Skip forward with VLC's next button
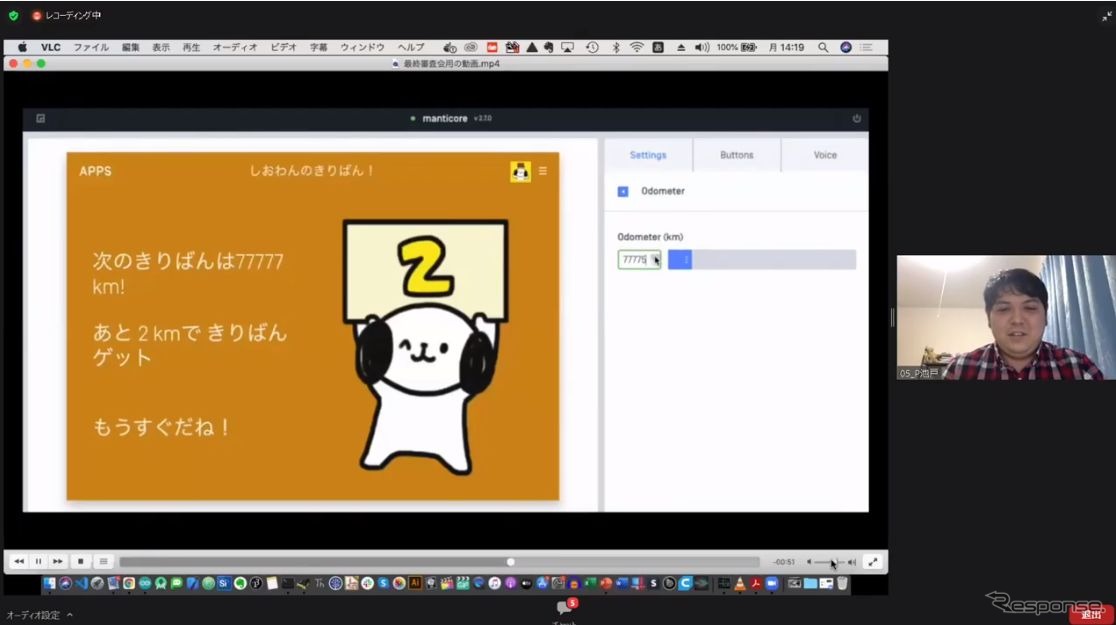1116x625 pixels. [58, 562]
